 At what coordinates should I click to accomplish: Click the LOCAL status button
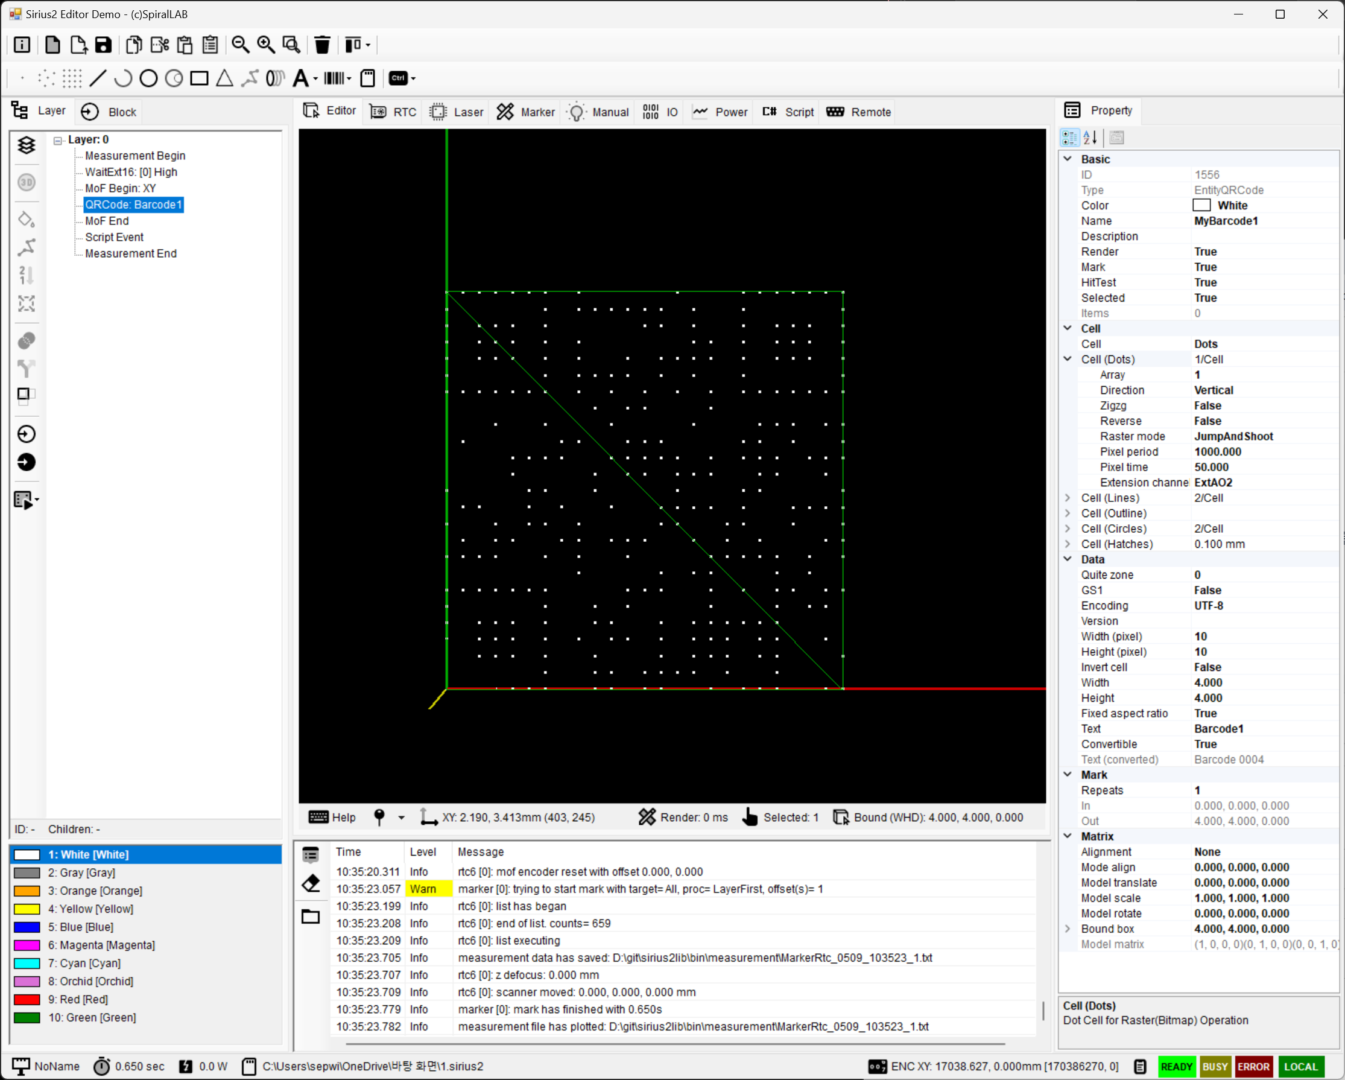[1300, 1067]
